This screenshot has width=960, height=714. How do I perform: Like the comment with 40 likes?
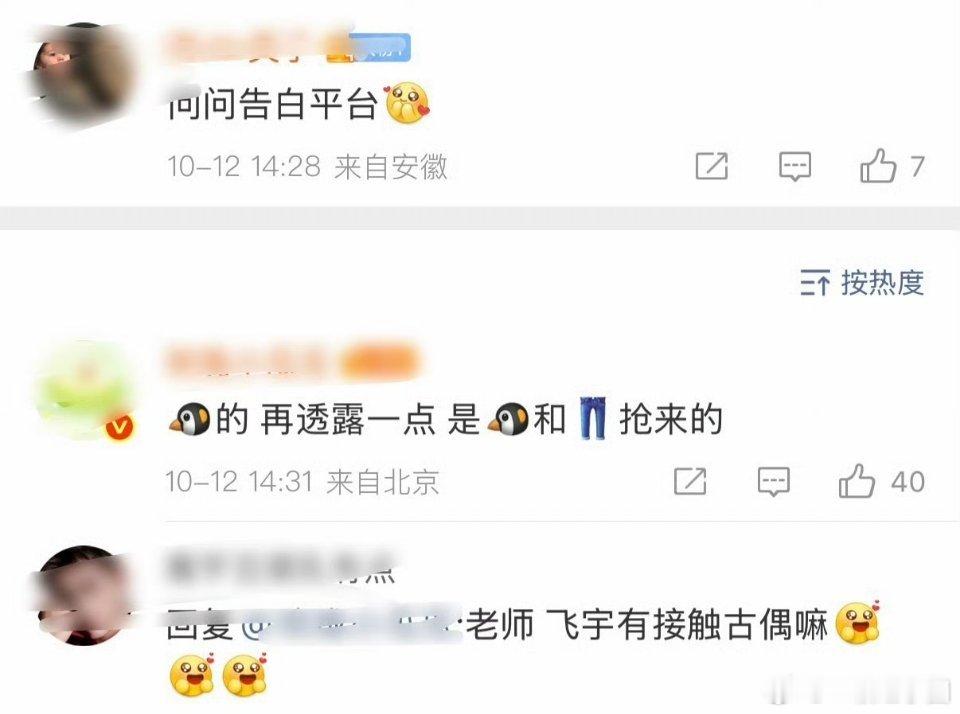pos(857,481)
